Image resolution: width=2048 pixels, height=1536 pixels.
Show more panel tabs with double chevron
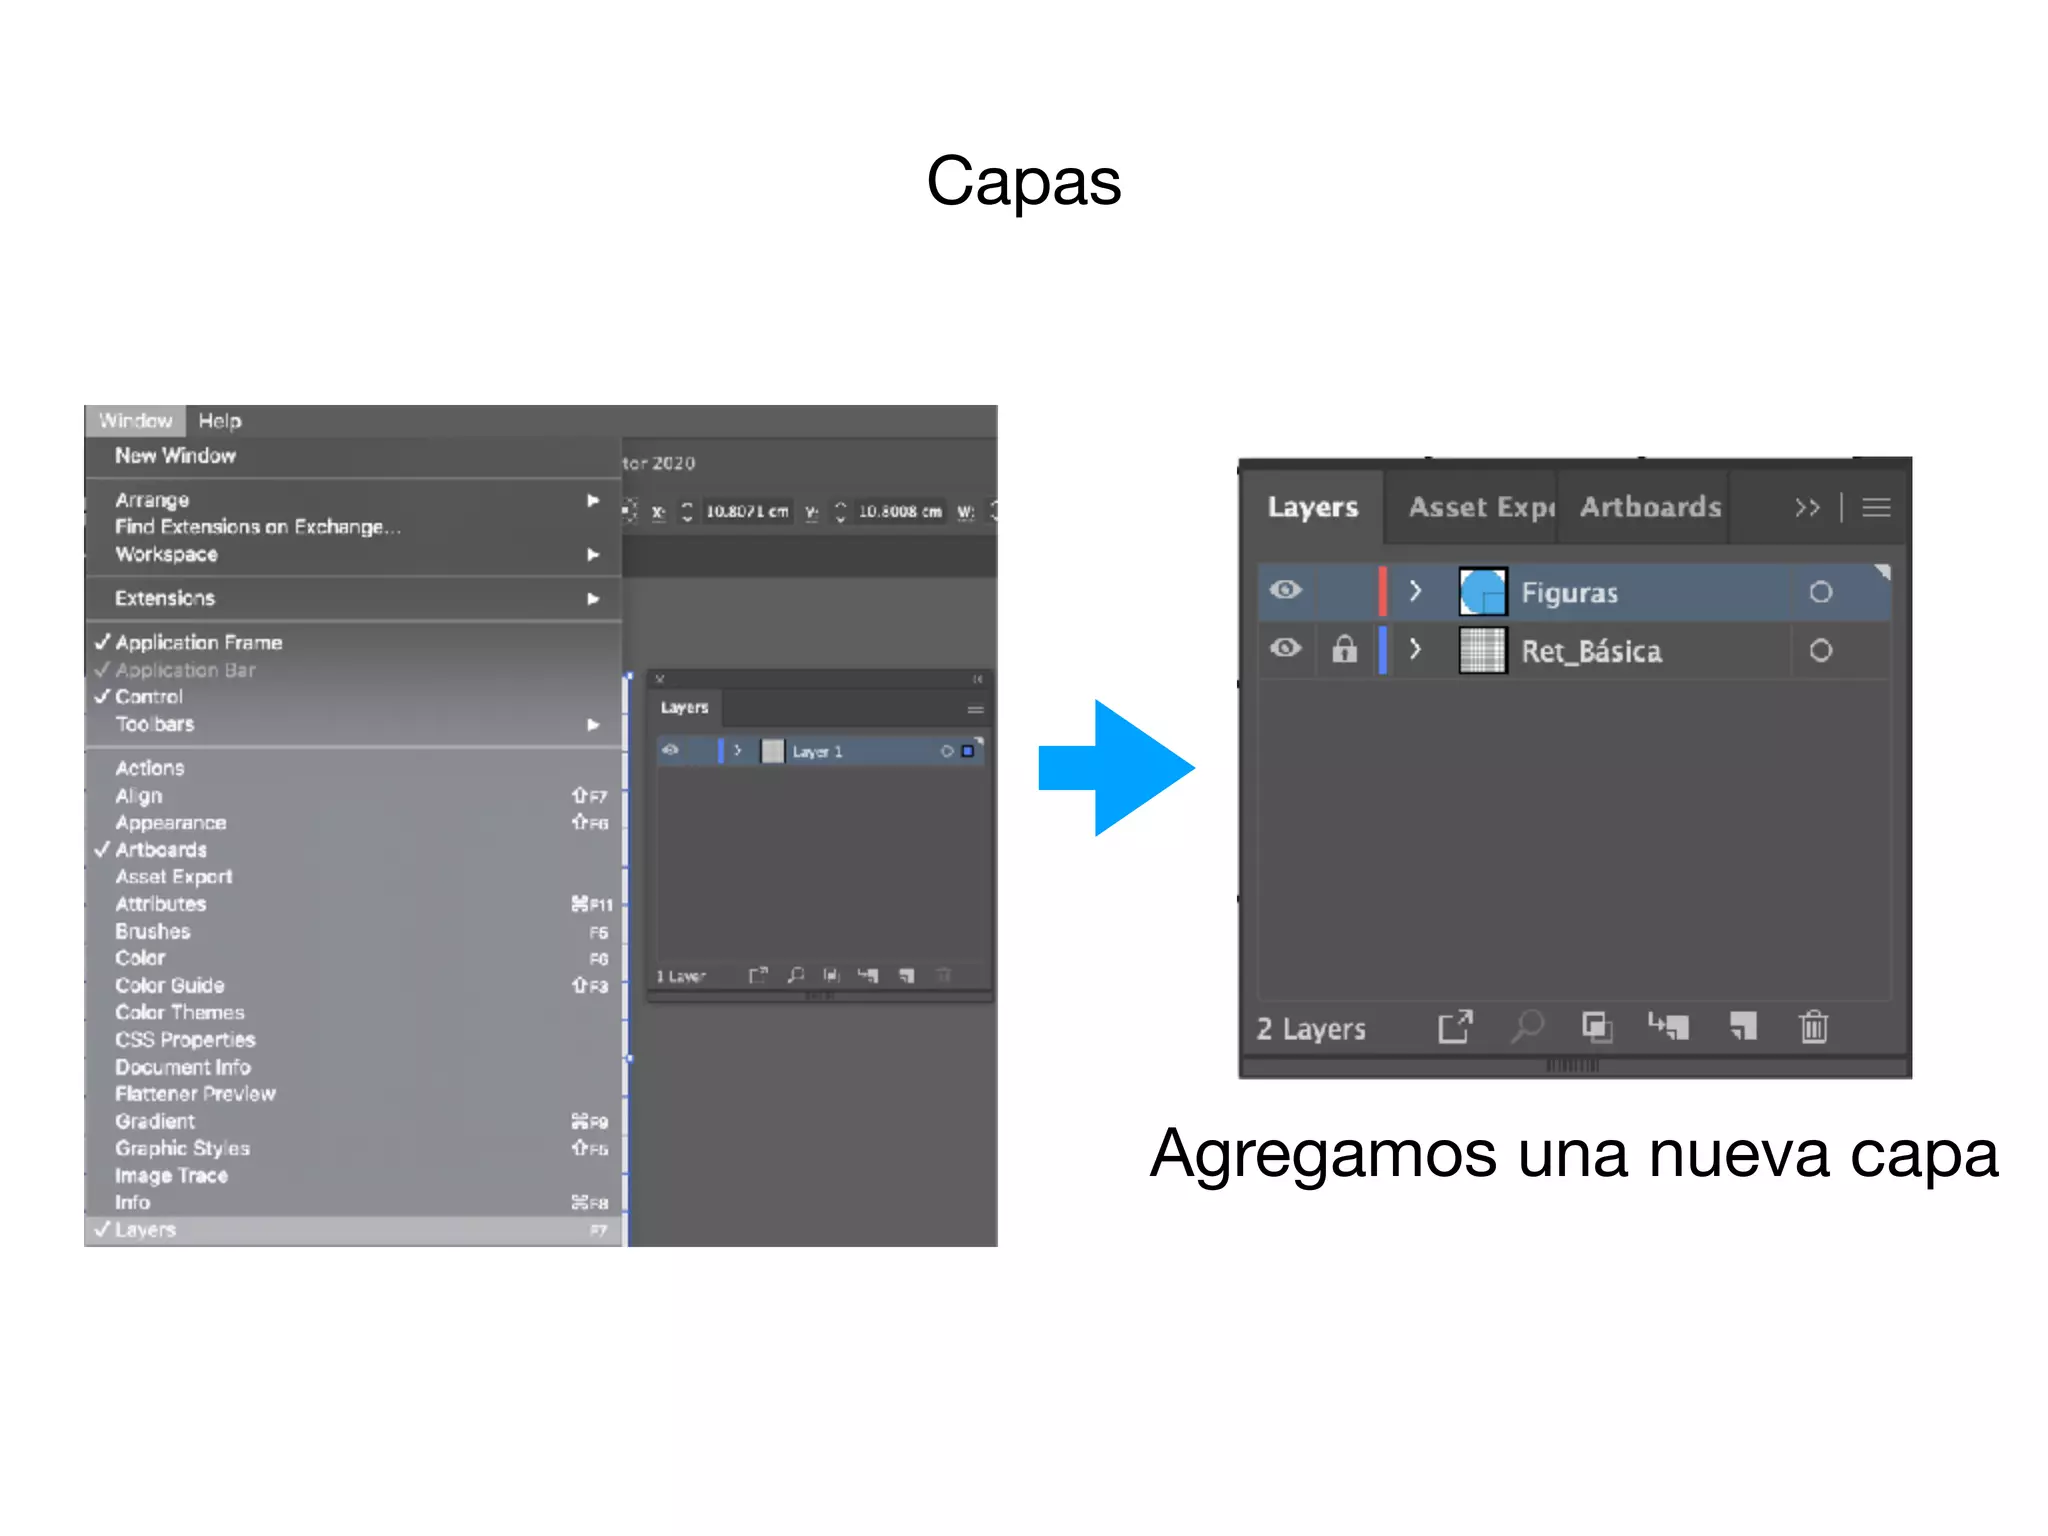[1807, 508]
